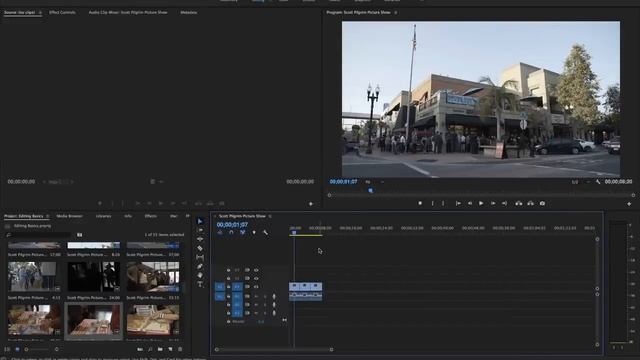Viewport: 640px width, 360px height.
Task: Click the Clear trash icon in Project panel
Action: [180, 349]
